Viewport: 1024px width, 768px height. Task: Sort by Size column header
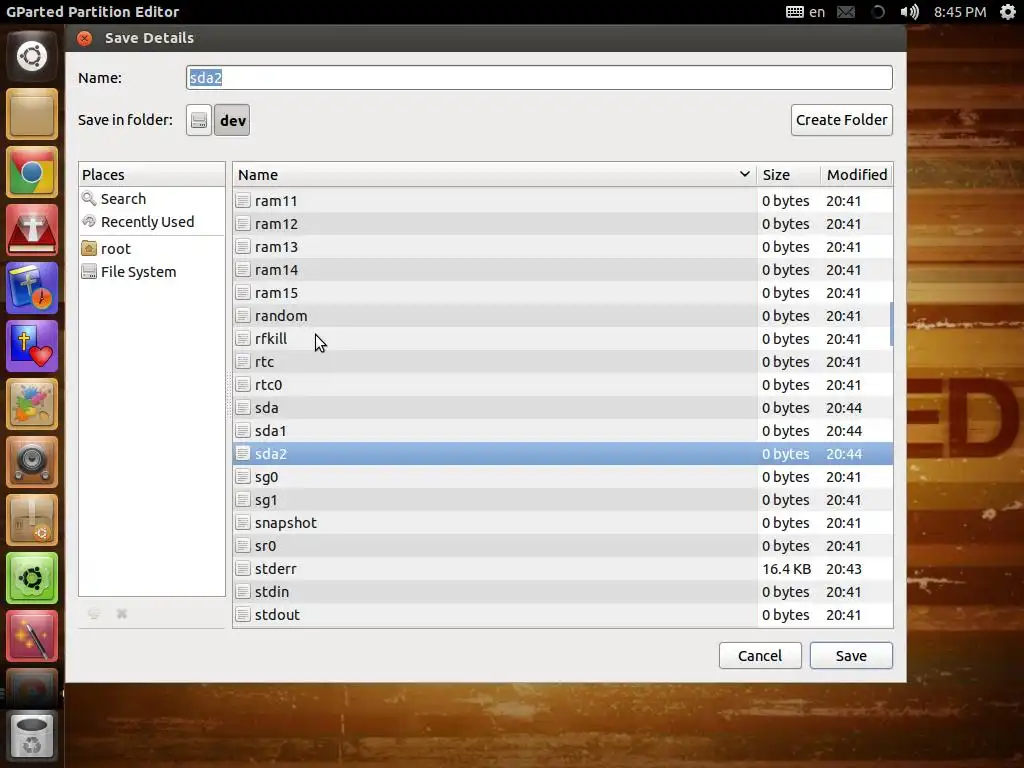tap(788, 174)
